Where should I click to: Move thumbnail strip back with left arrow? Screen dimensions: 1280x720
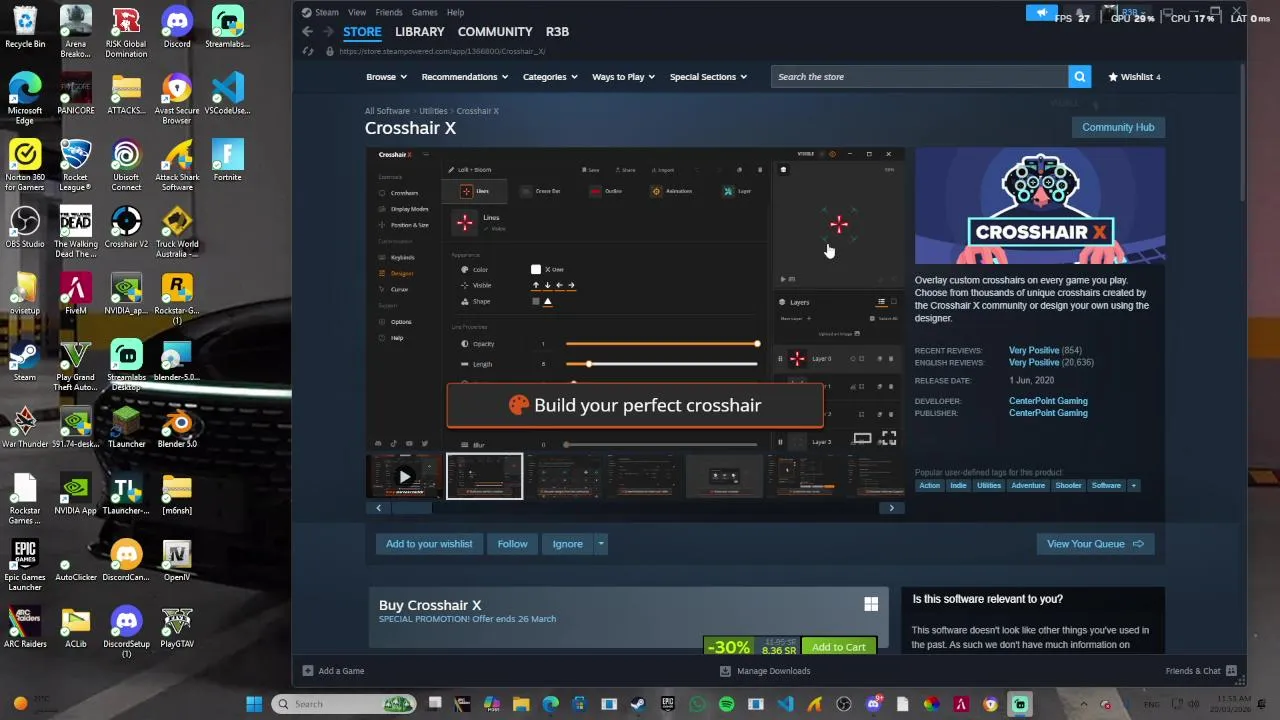[x=378, y=508]
